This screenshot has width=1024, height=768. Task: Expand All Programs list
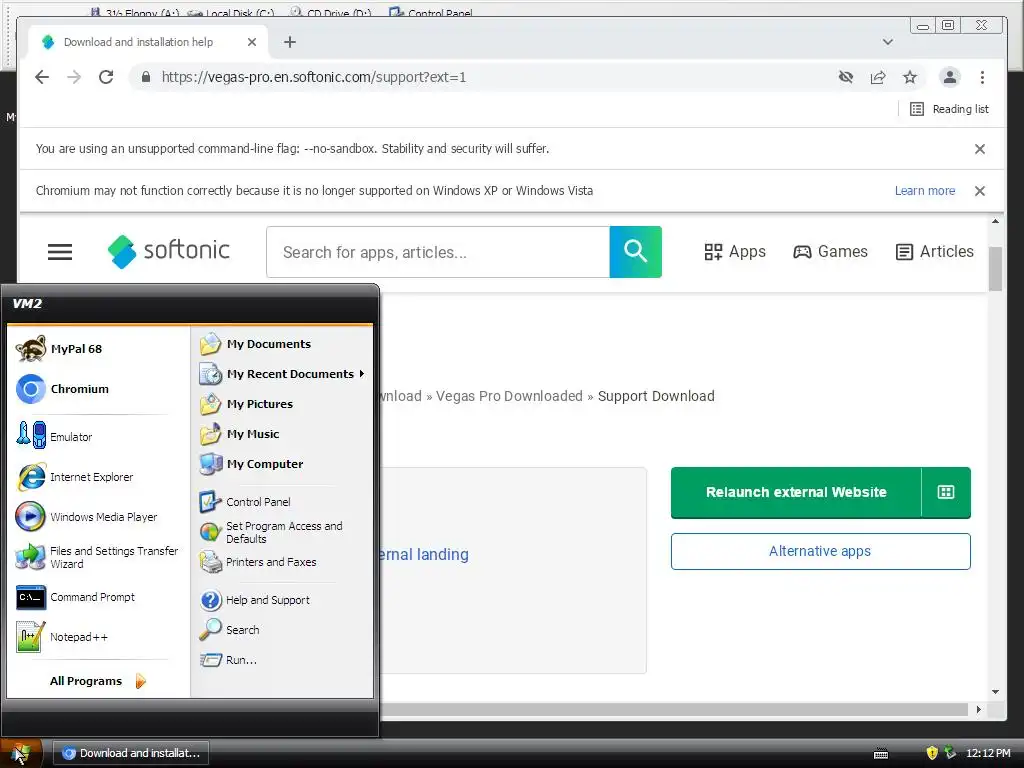[x=98, y=680]
